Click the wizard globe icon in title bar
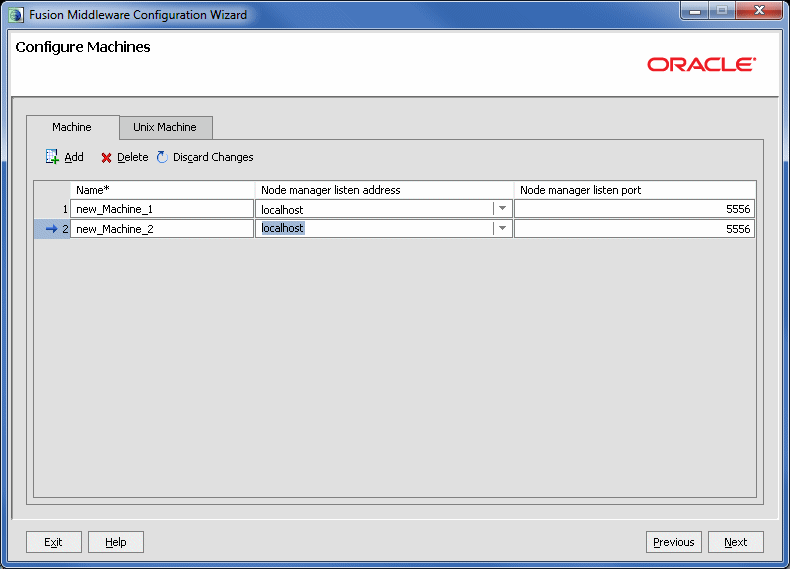 pos(16,15)
